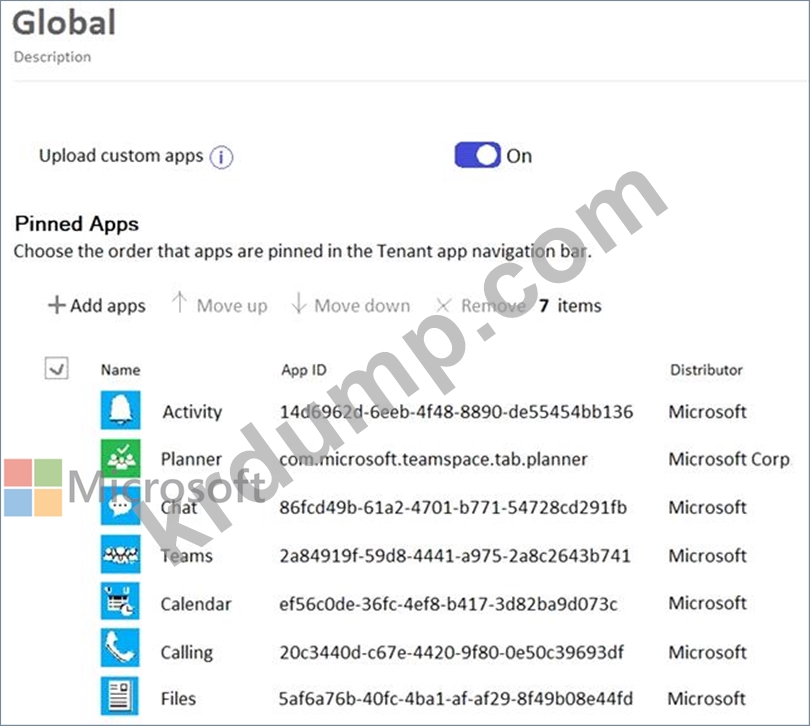The image size is (810, 726).
Task: Select the Files row name
Action: [x=178, y=698]
